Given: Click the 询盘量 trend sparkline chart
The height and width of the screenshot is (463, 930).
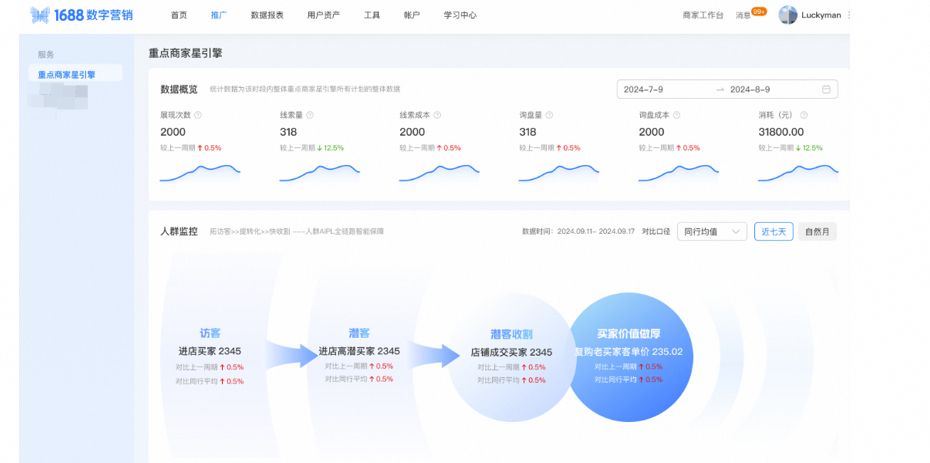Looking at the screenshot, I should pos(559,173).
